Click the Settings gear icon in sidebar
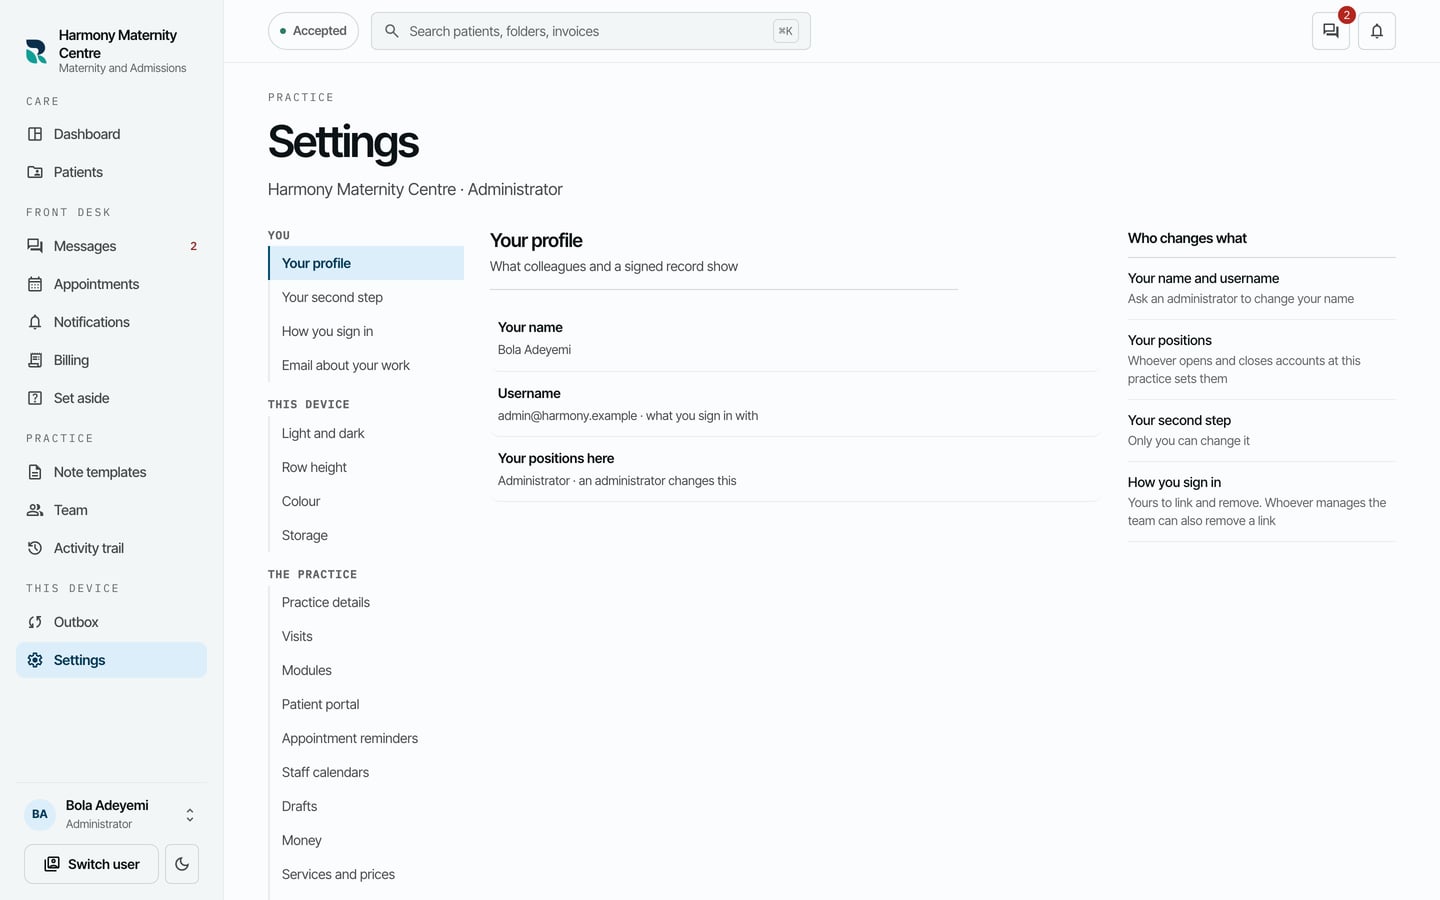 point(35,660)
